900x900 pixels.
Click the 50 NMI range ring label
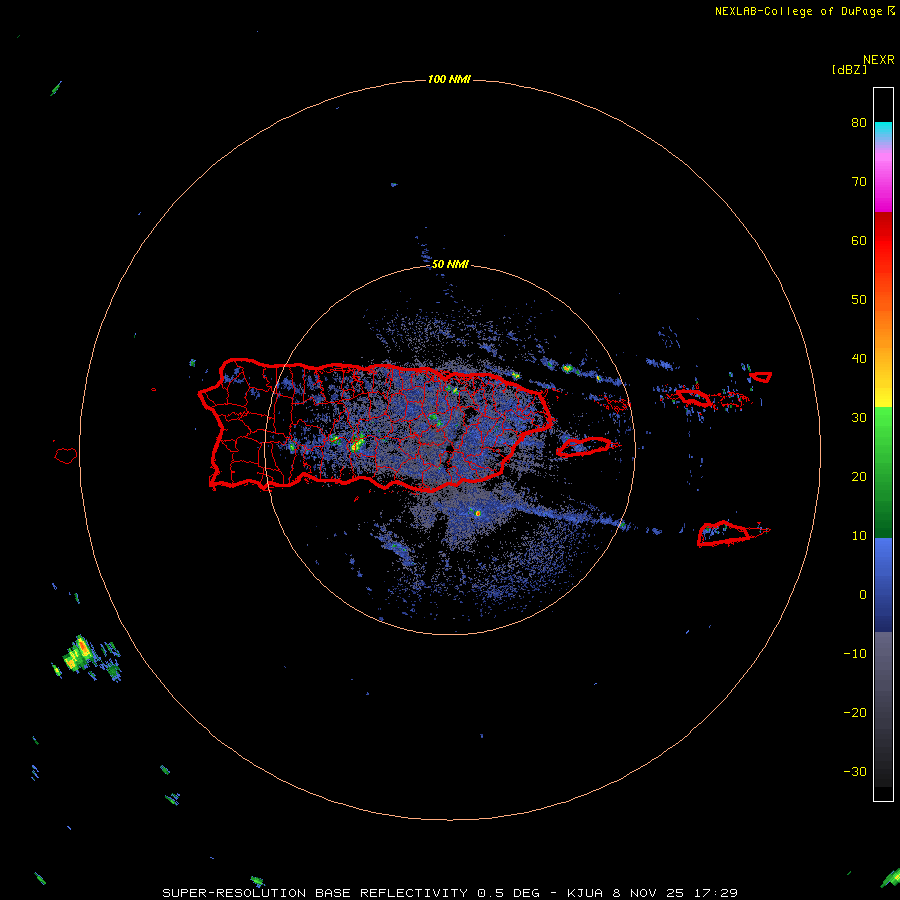[x=450, y=264]
